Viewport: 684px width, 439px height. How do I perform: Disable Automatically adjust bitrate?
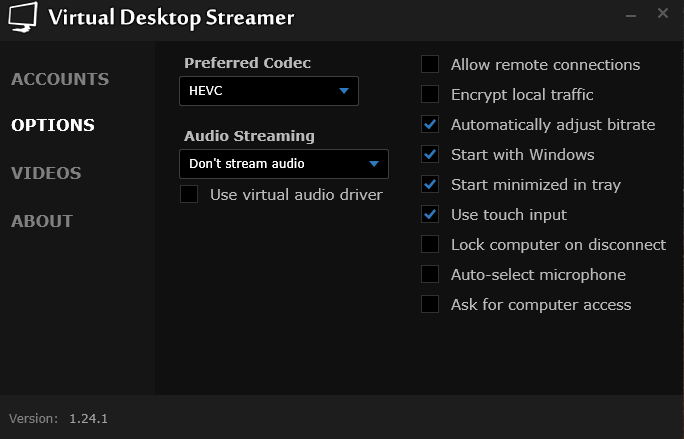(430, 125)
